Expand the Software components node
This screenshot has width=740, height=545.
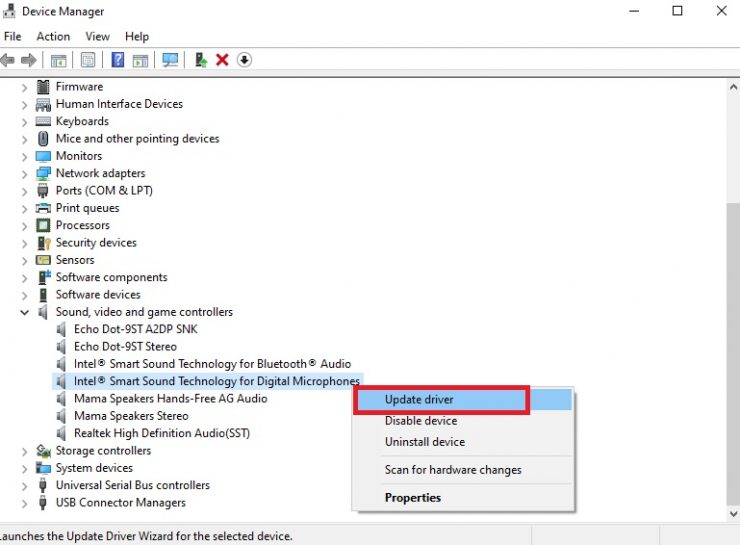point(25,278)
